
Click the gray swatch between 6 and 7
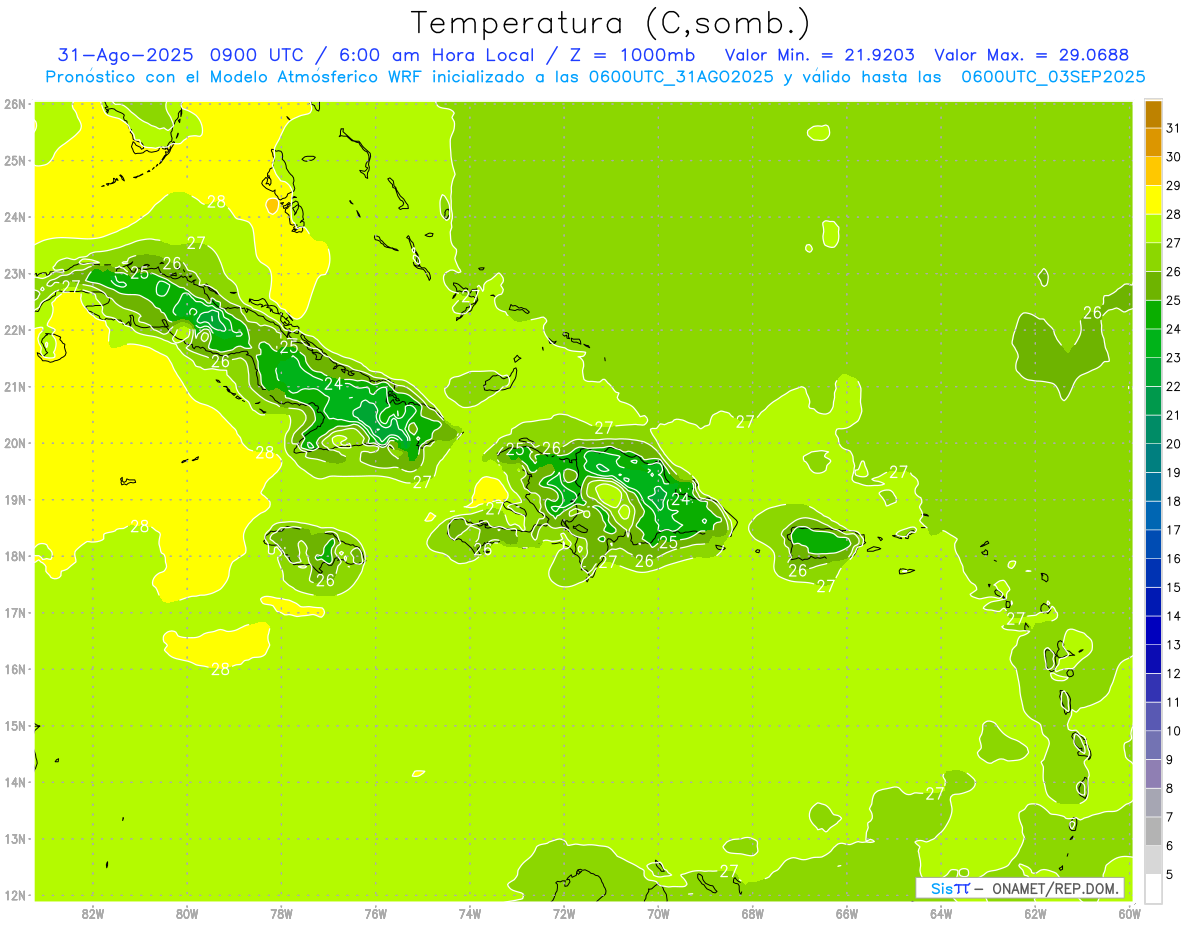(1153, 831)
